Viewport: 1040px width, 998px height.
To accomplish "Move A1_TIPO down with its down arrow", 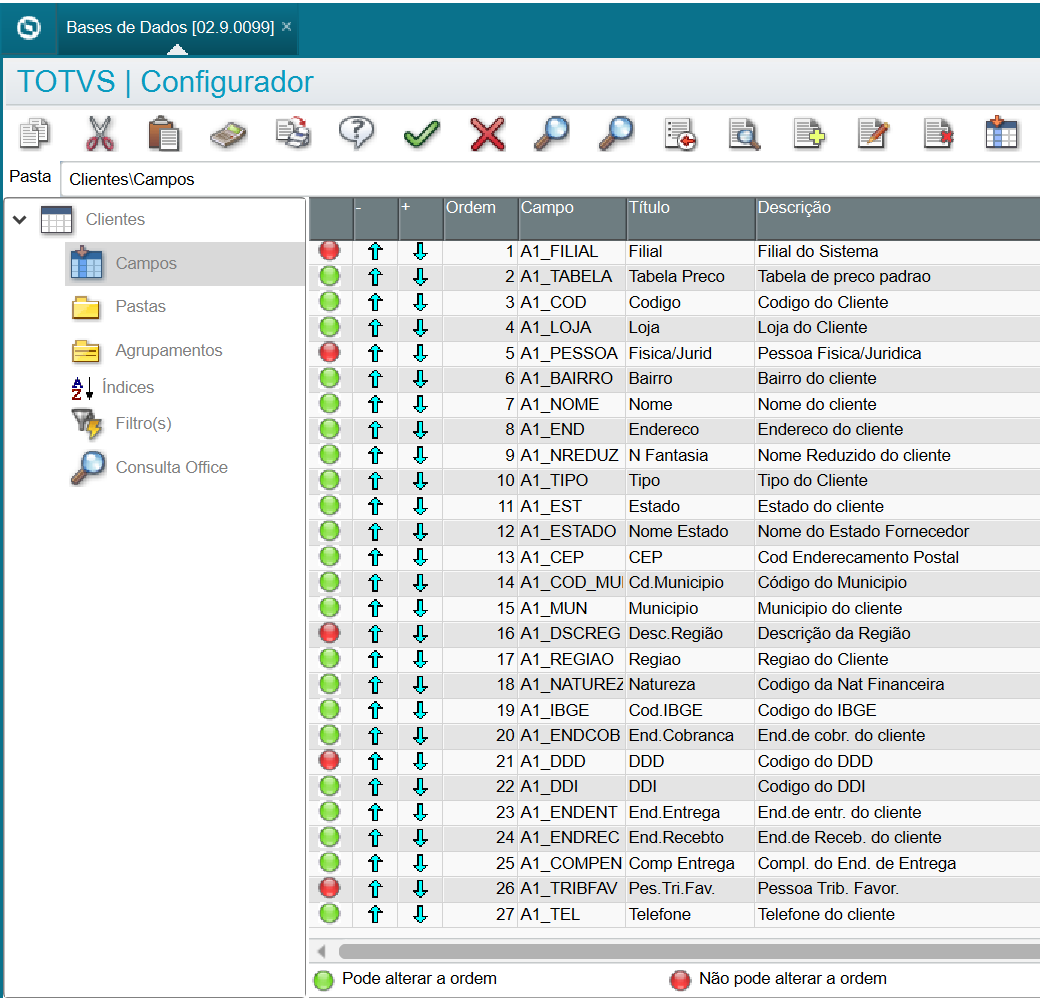I will [x=420, y=481].
